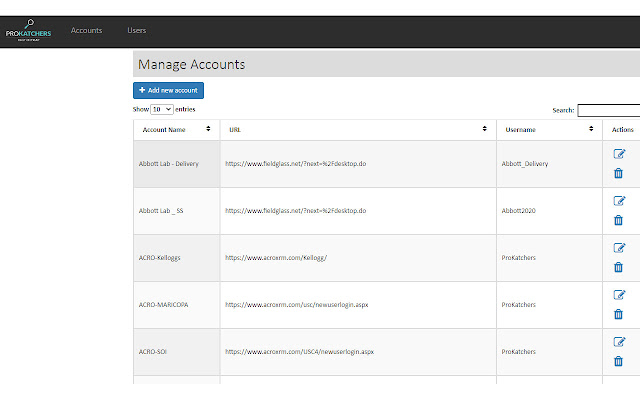Edit the ACRO-SOI account

[x=619, y=342]
